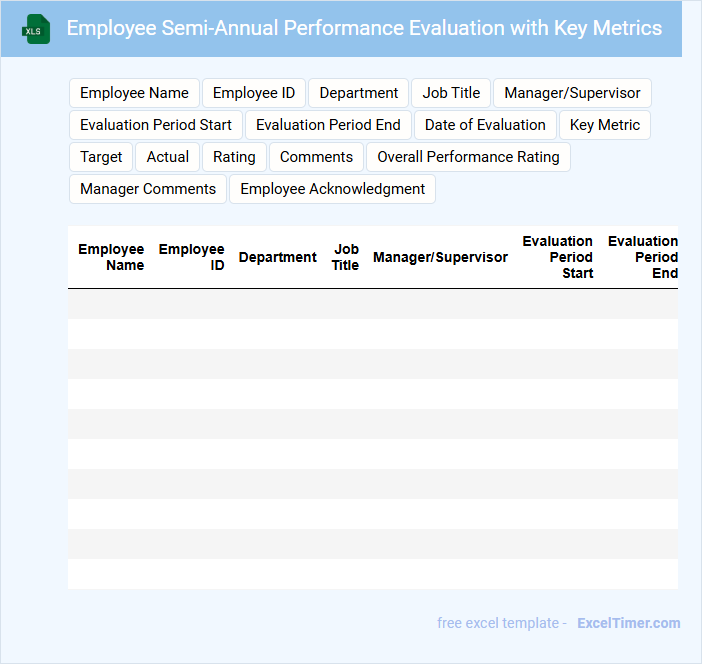Click the Manager Comments tag
The image size is (702, 664).
(x=148, y=189)
